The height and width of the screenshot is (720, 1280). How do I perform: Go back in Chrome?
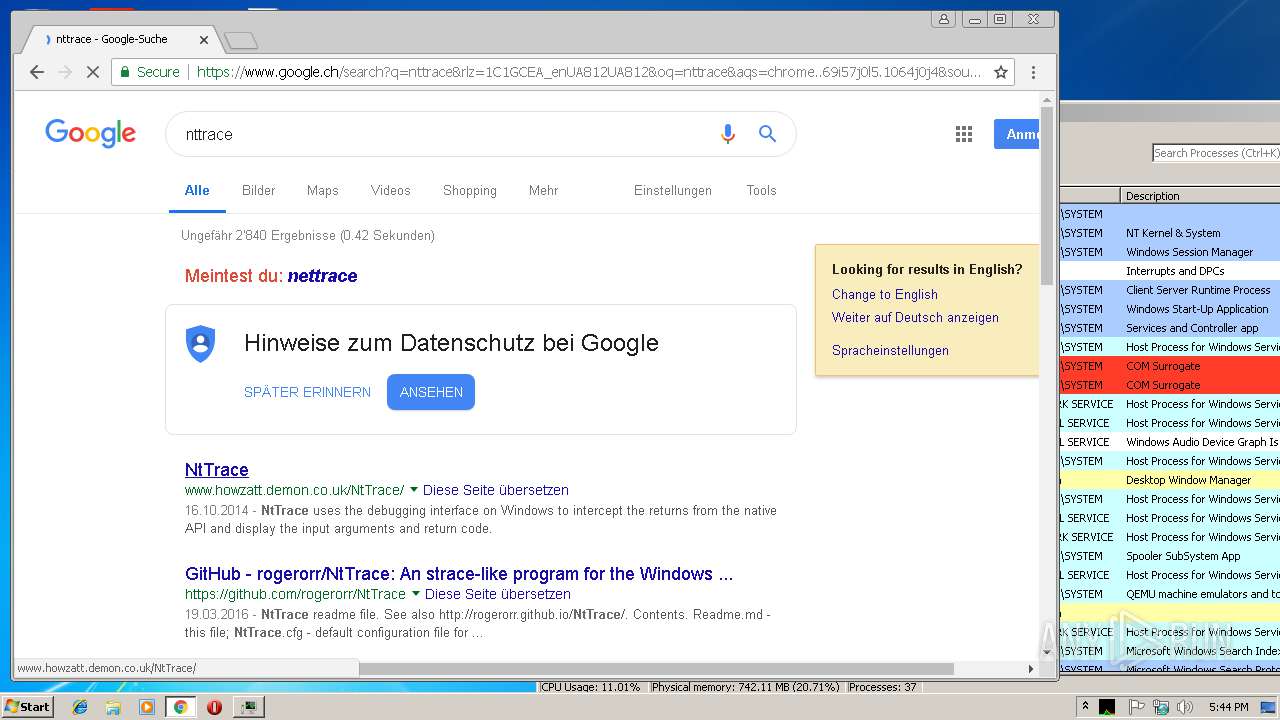tap(37, 72)
